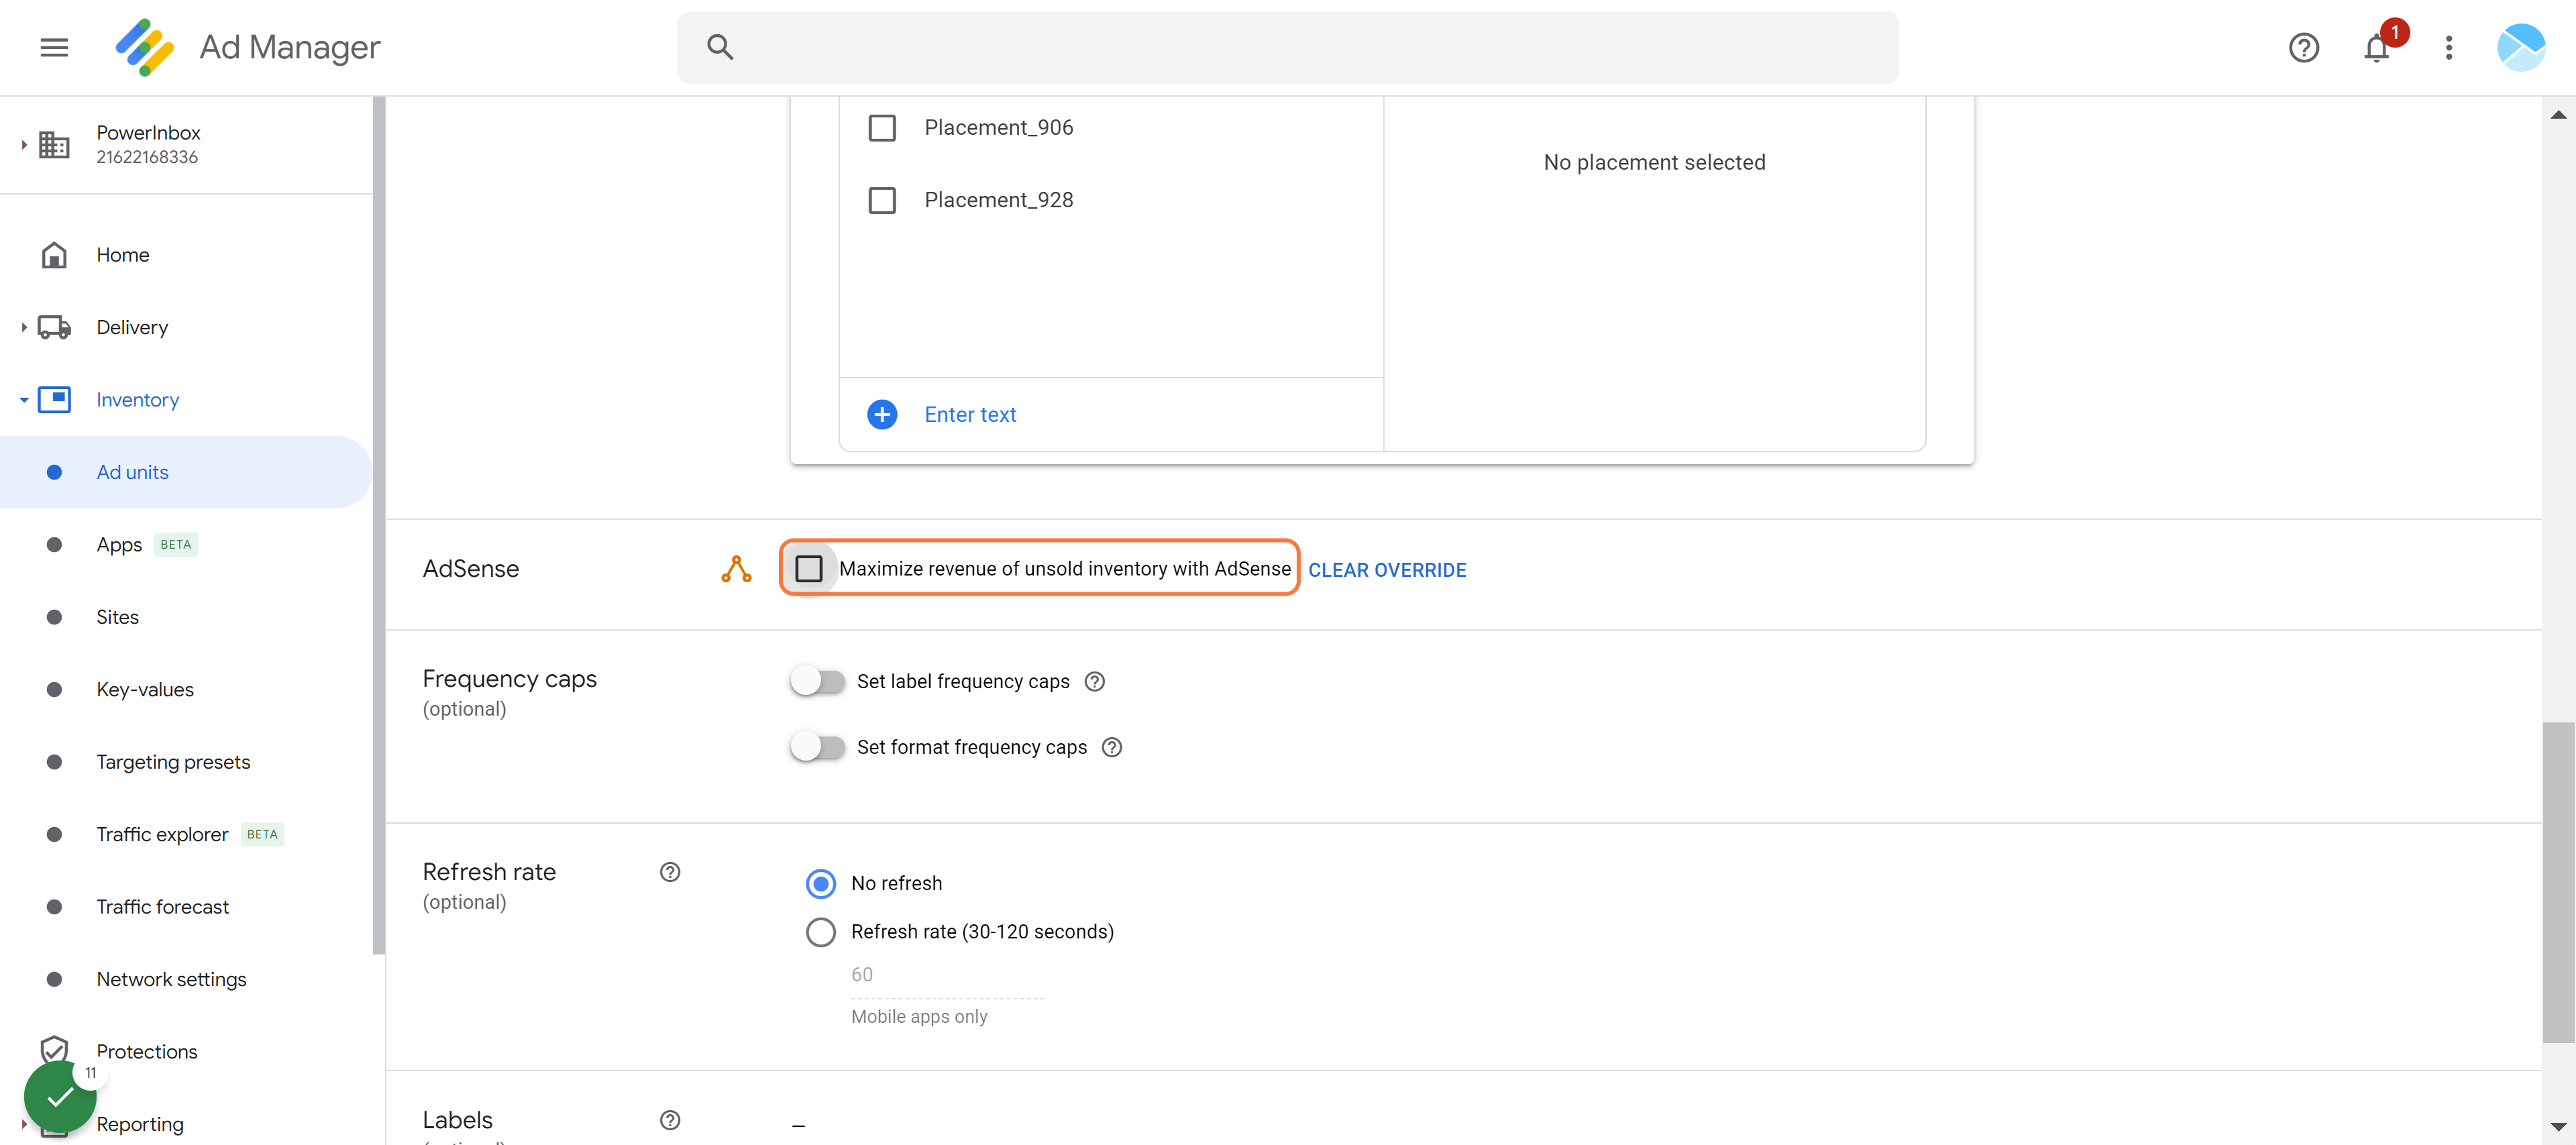Click the green checkmark status badge
This screenshot has height=1145, width=2576.
click(60, 1097)
